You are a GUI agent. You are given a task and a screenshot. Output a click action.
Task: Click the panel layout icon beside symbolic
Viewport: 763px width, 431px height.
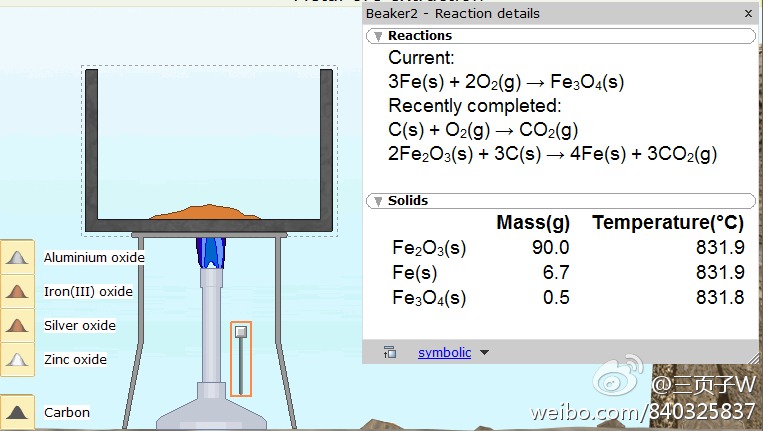click(x=390, y=352)
